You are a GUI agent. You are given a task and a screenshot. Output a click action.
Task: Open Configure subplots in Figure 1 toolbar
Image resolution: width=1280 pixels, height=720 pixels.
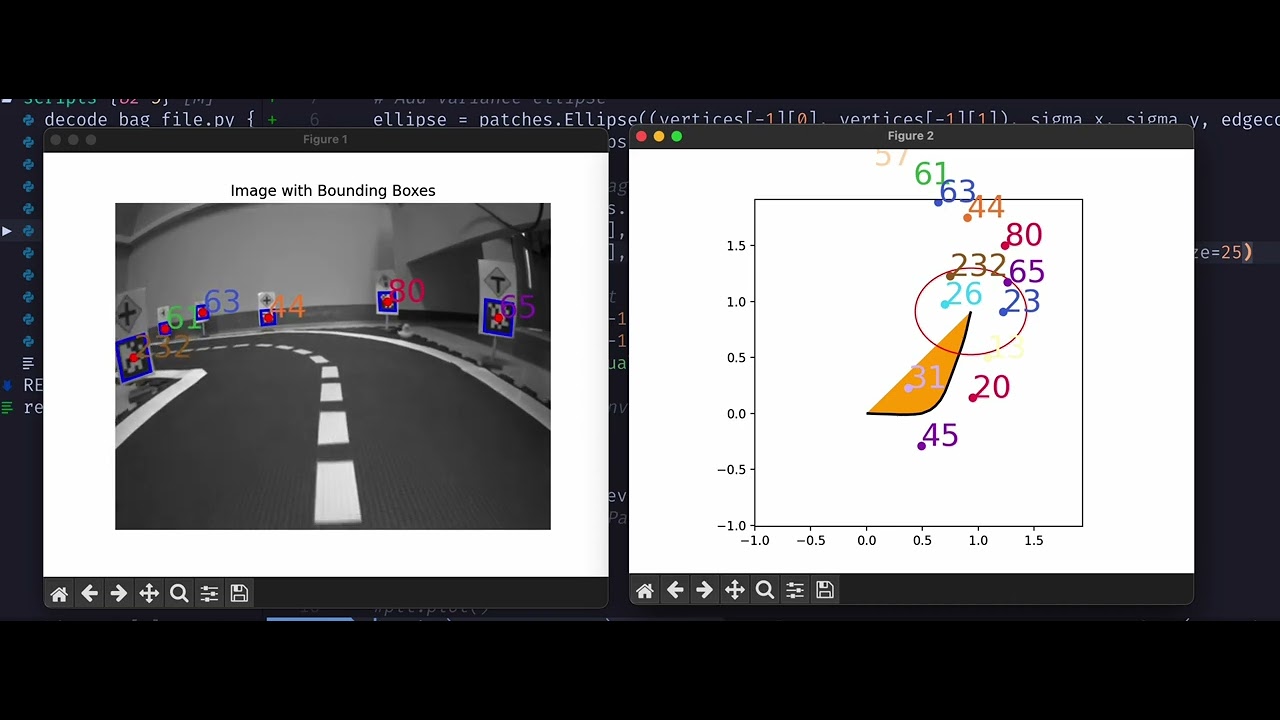pos(209,594)
